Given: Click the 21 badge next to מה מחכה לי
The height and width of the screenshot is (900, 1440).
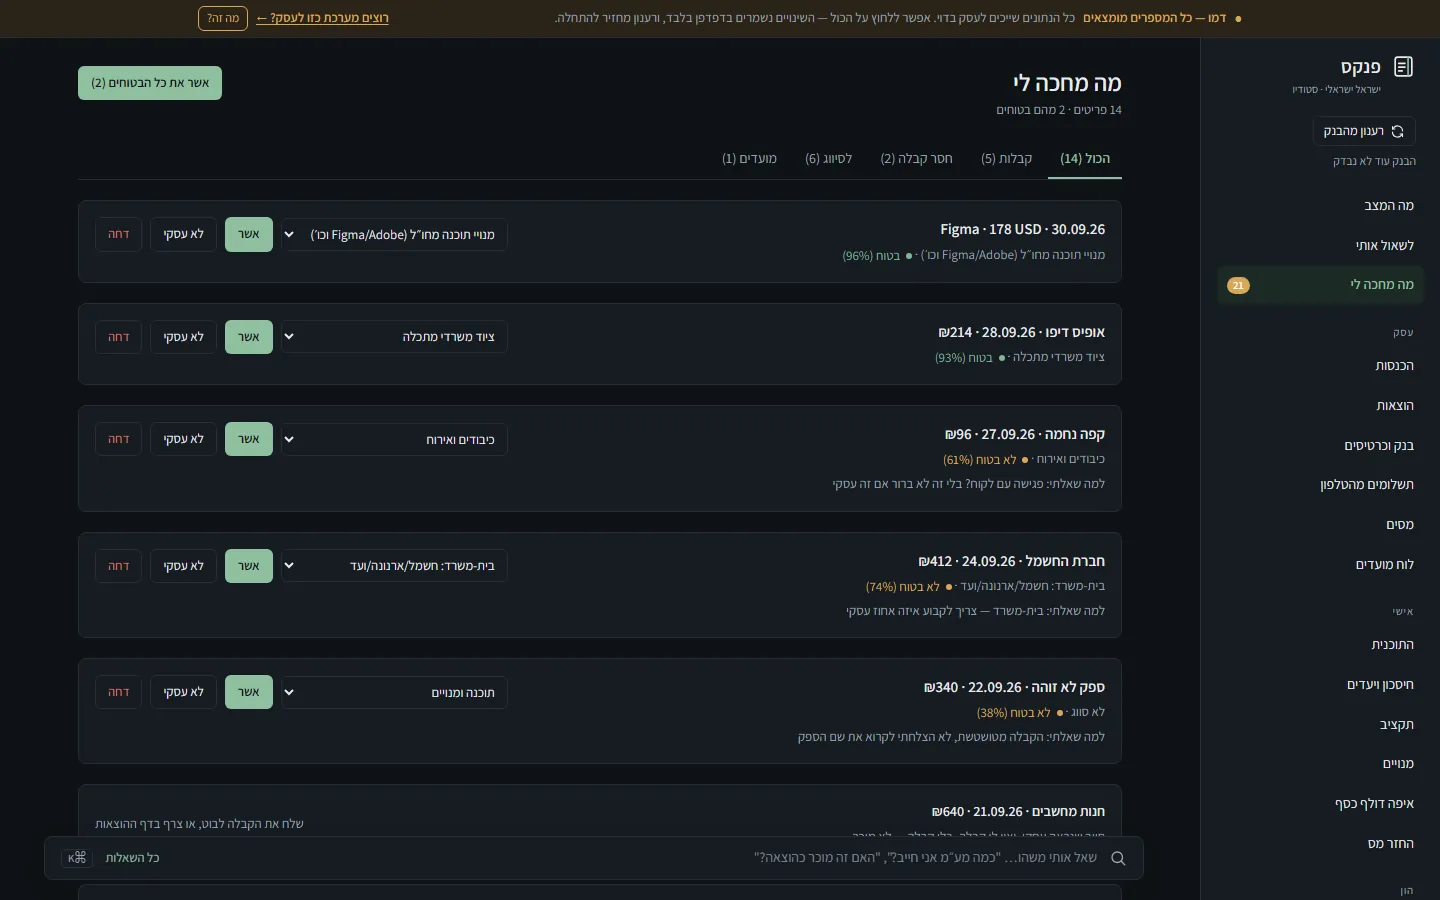Looking at the screenshot, I should pyautogui.click(x=1238, y=285).
